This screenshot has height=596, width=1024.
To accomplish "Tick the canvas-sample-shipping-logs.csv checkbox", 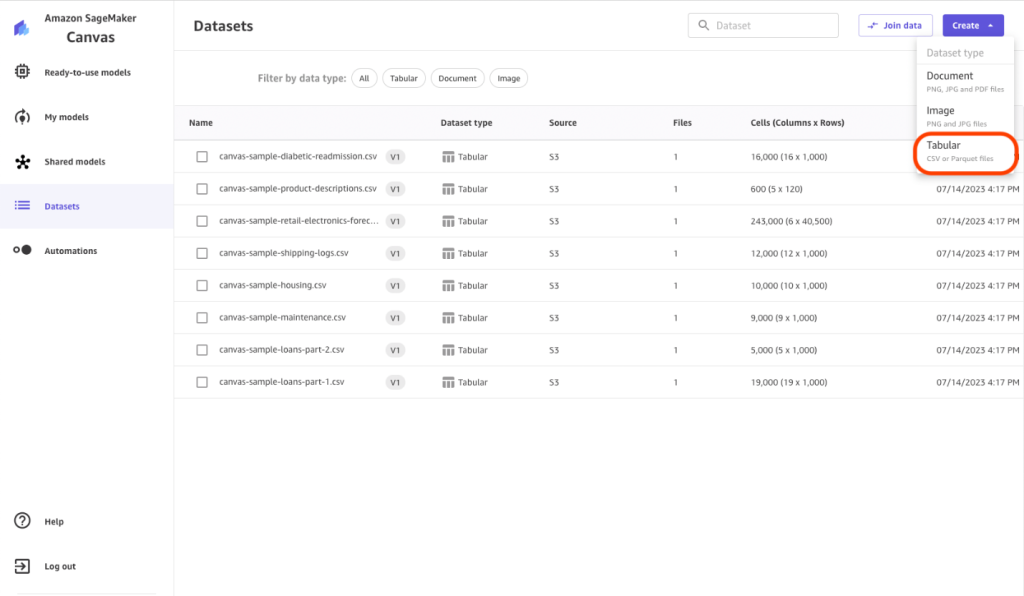I will coord(202,253).
